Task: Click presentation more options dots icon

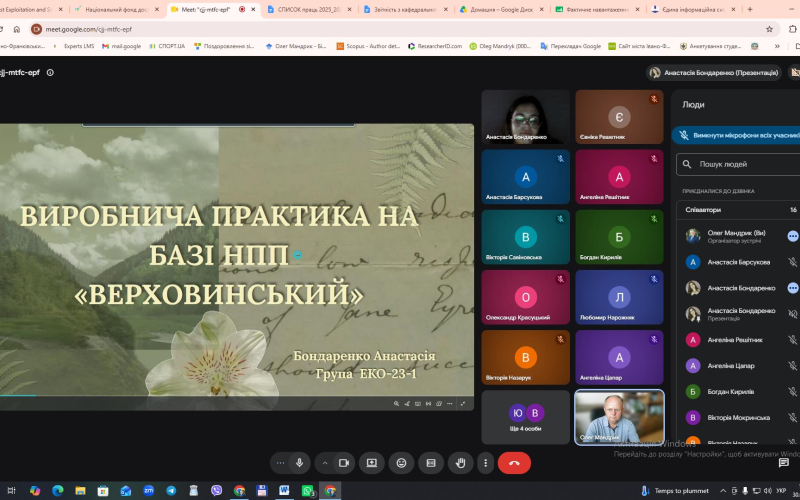Action: 449,404
